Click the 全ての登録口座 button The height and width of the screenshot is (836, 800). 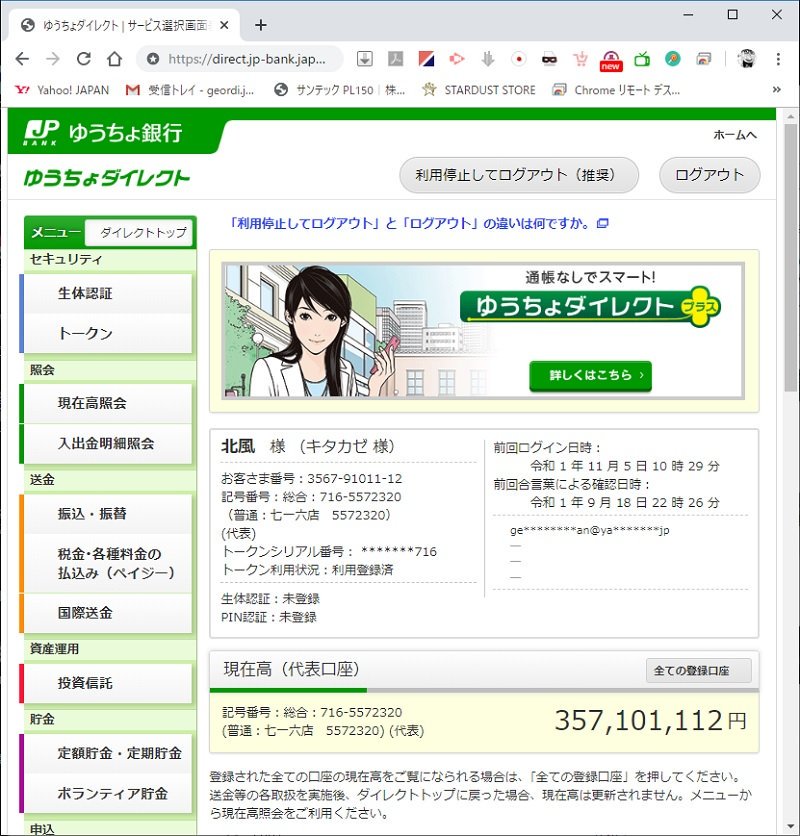[x=699, y=671]
